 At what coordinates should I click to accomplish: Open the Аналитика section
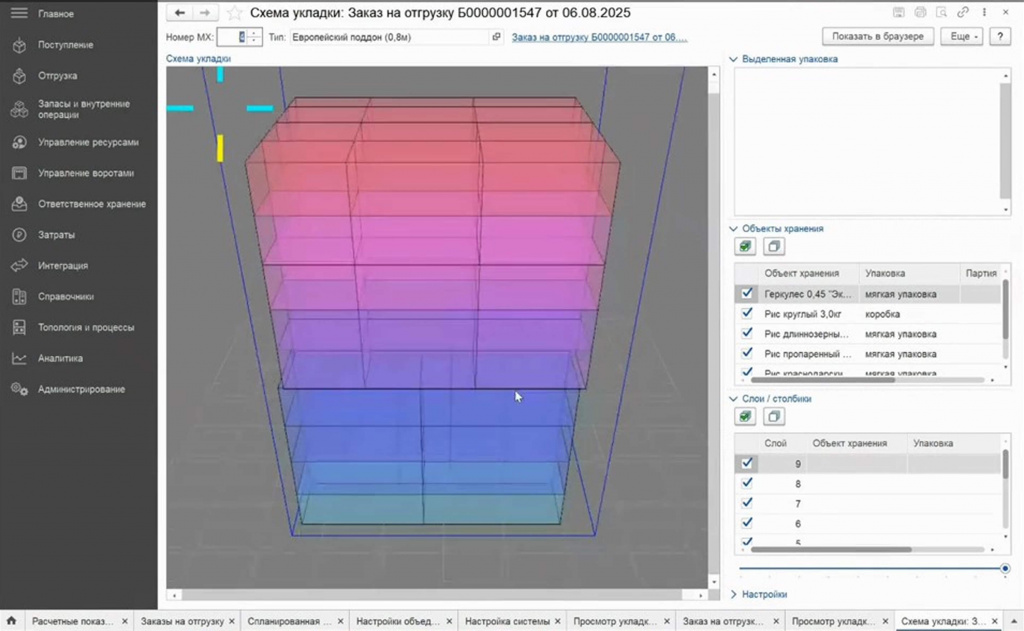tap(60, 358)
